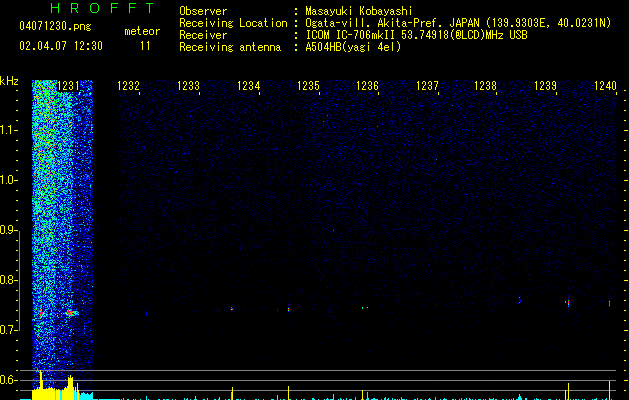
Task: Click the 1240 time marker
Action: pyautogui.click(x=605, y=85)
